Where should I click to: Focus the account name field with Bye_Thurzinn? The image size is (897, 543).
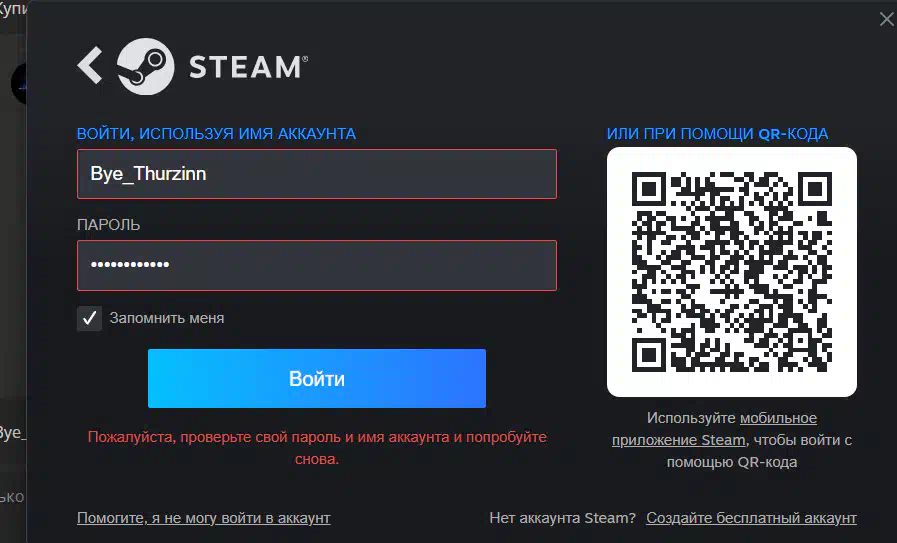point(317,174)
